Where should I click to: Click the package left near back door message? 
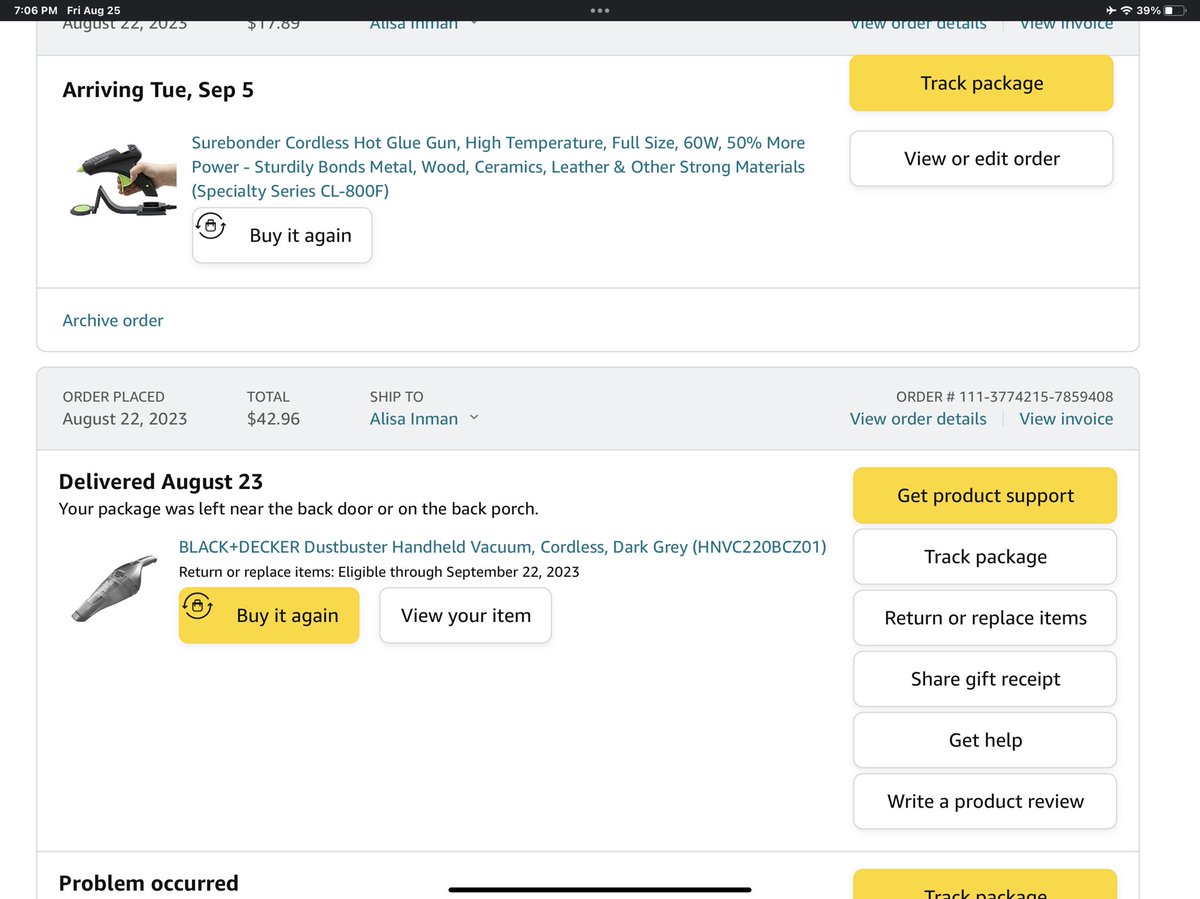[x=299, y=509]
